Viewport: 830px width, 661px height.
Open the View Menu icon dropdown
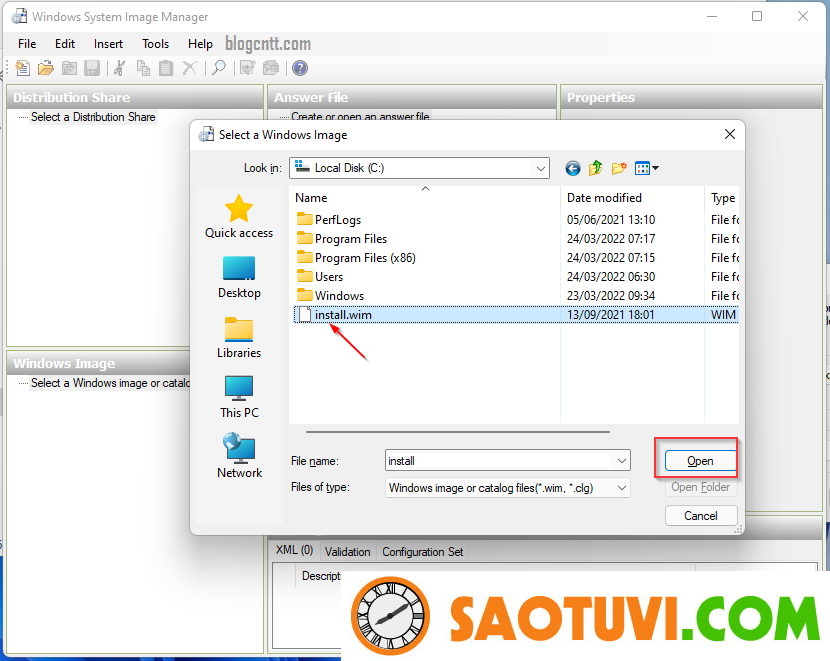pos(646,168)
